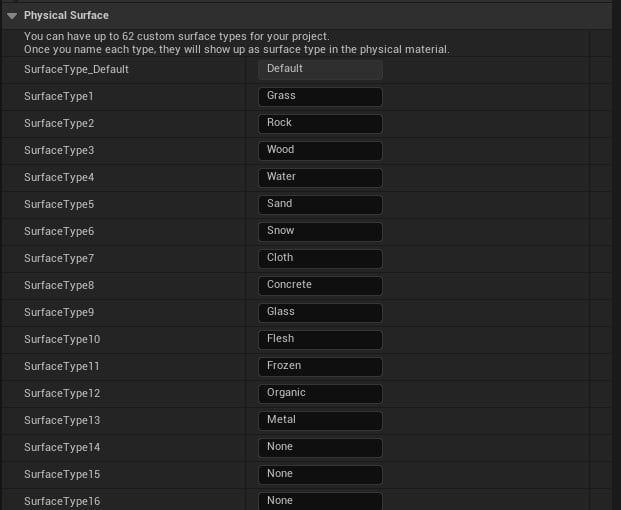Select the SurfaceType11 label
The width and height of the screenshot is (621, 510).
61,366
